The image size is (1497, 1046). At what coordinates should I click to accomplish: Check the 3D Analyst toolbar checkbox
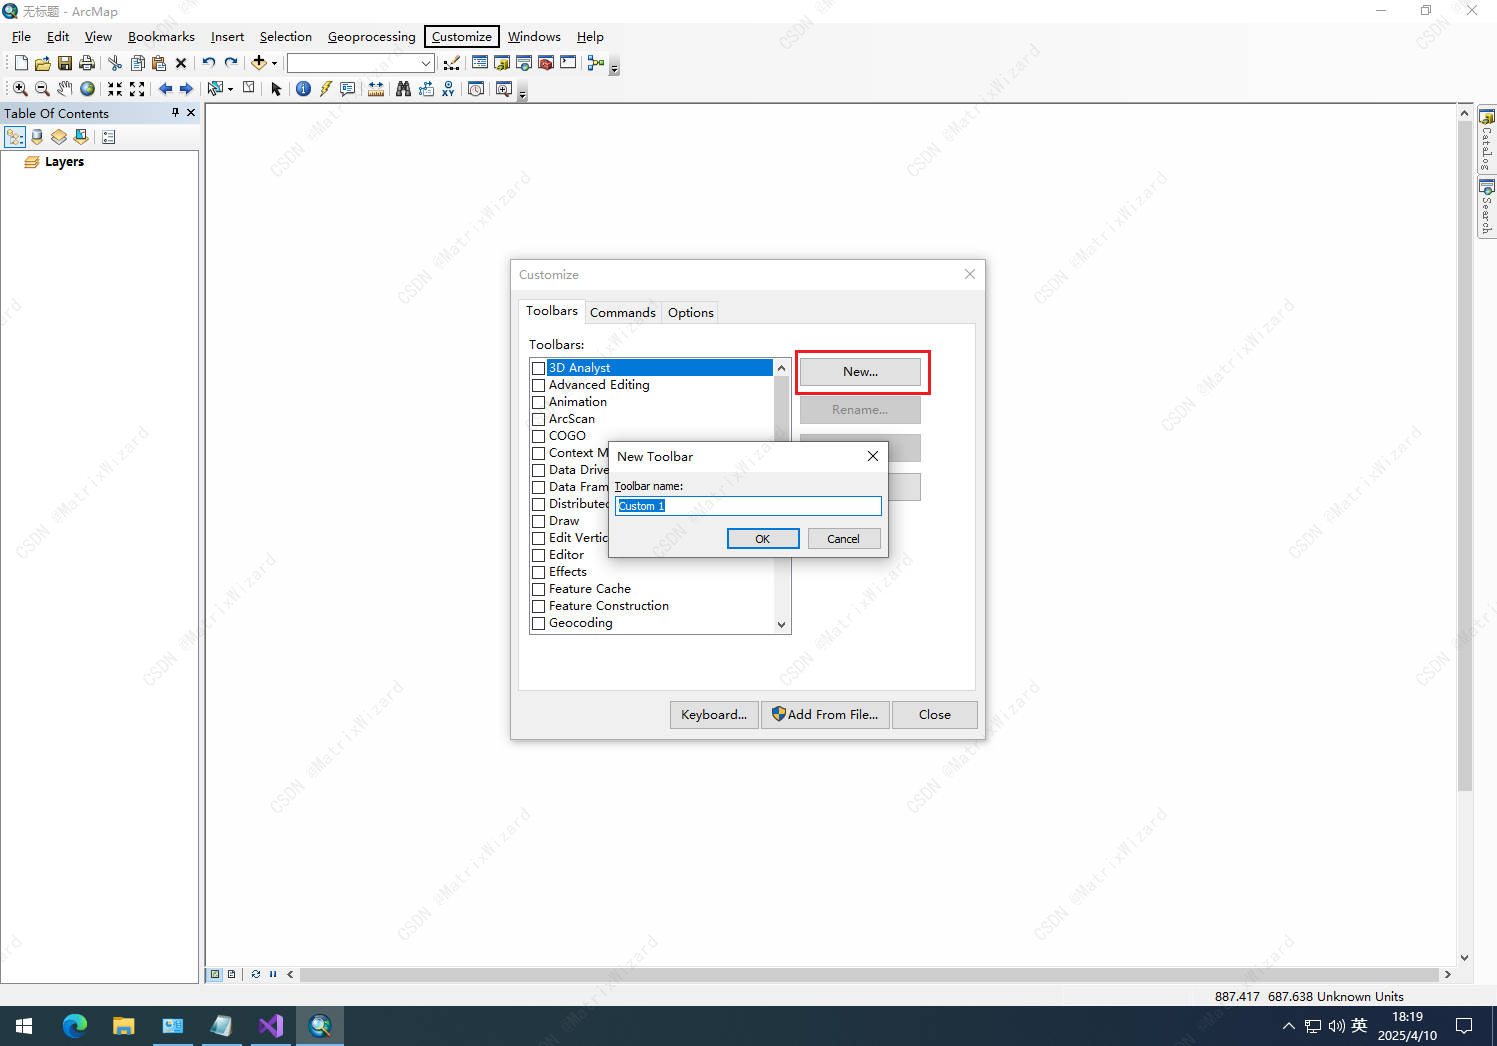point(538,368)
